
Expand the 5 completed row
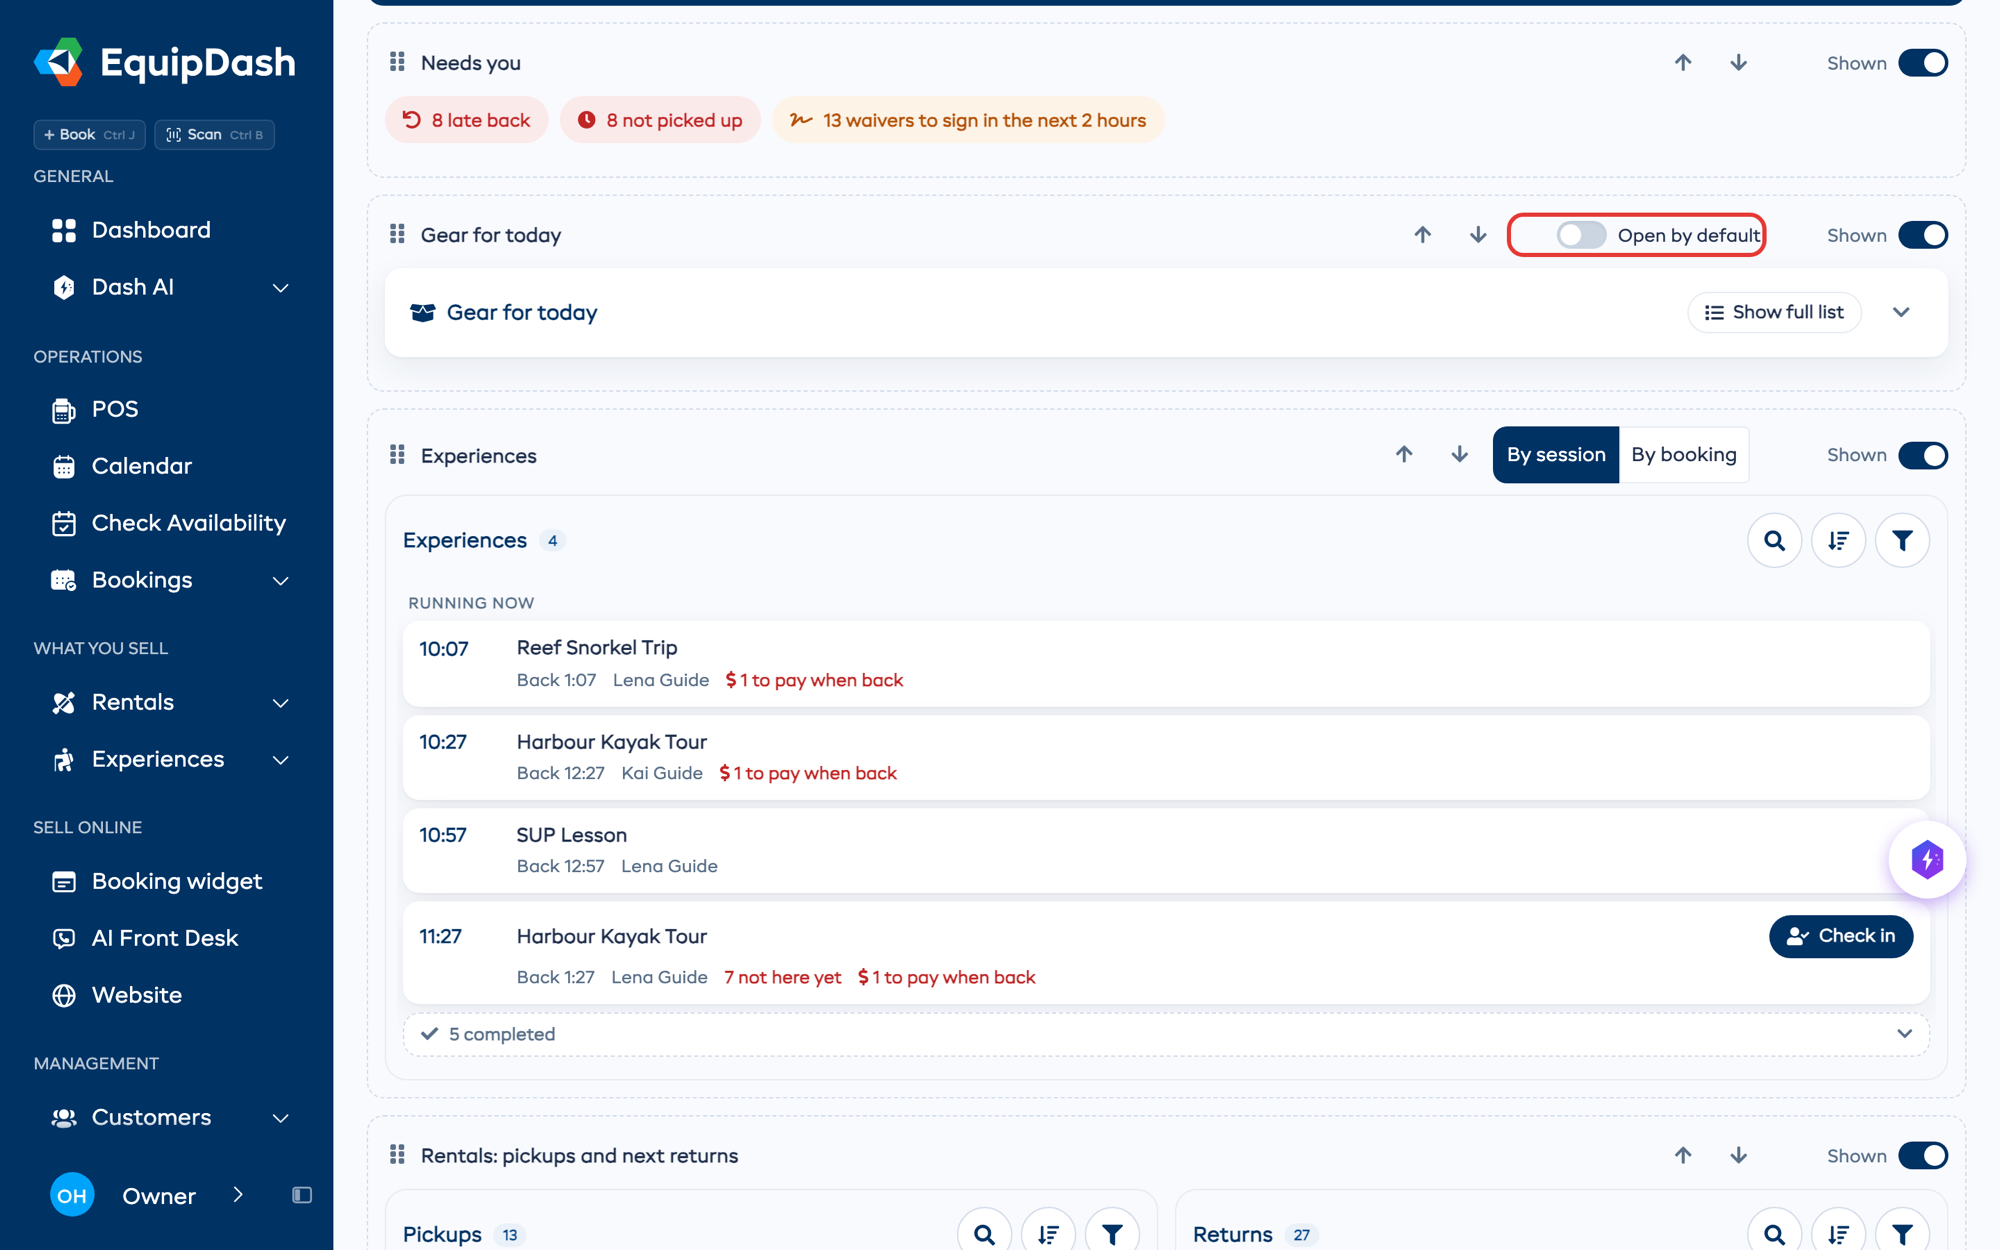pyautogui.click(x=1166, y=1034)
